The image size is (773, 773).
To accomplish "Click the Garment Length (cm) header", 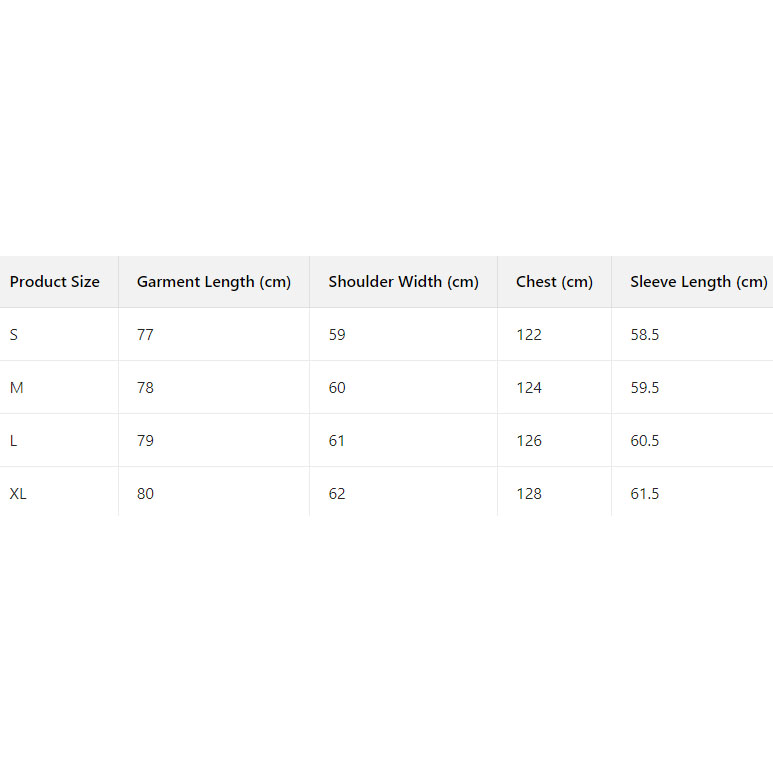I will [x=214, y=282].
